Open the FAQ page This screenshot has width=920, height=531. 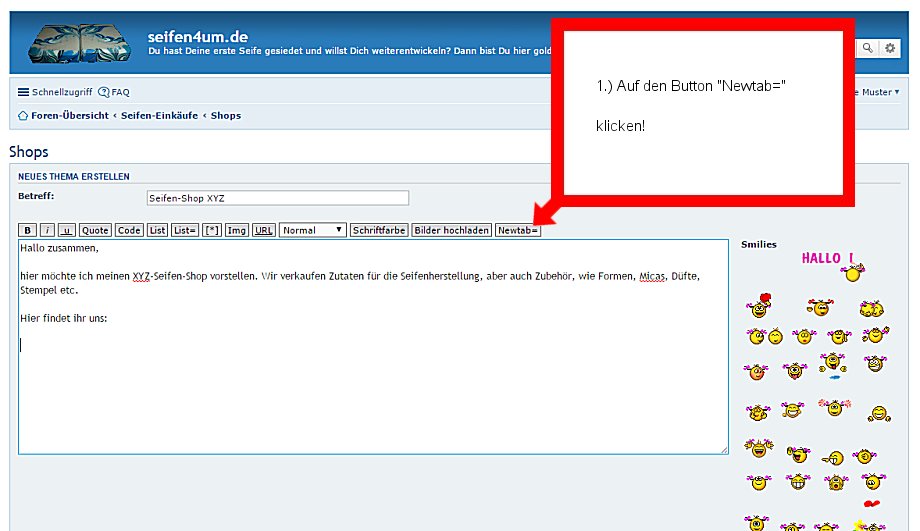click(114, 92)
